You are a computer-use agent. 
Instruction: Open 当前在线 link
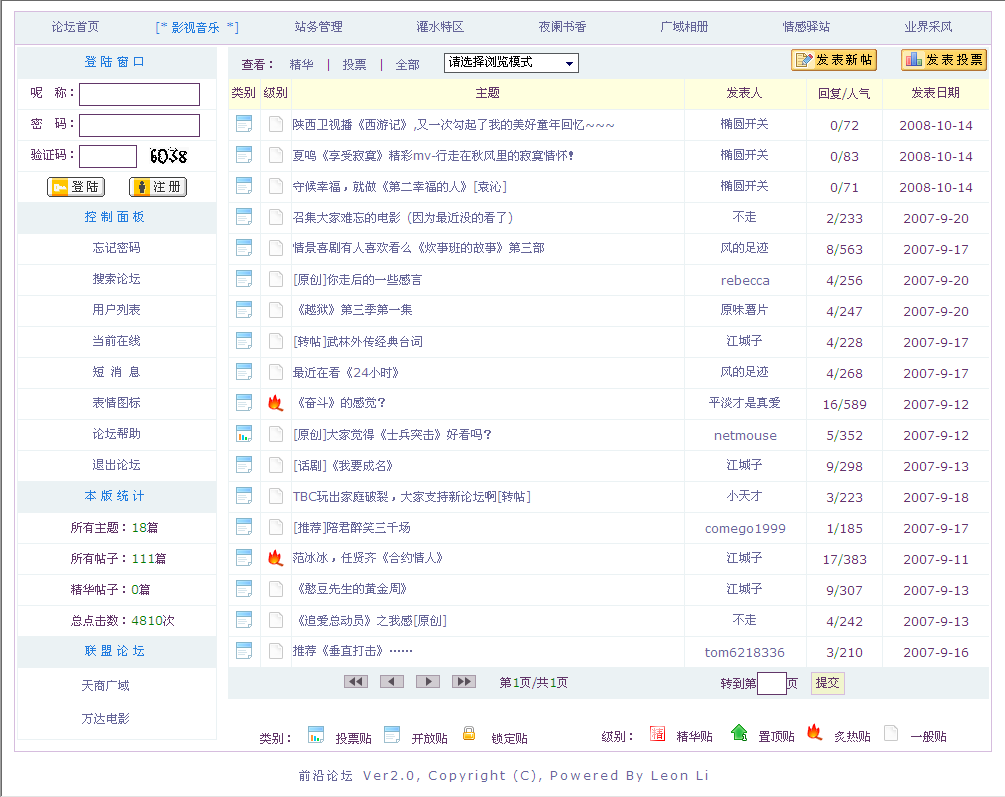(116, 340)
